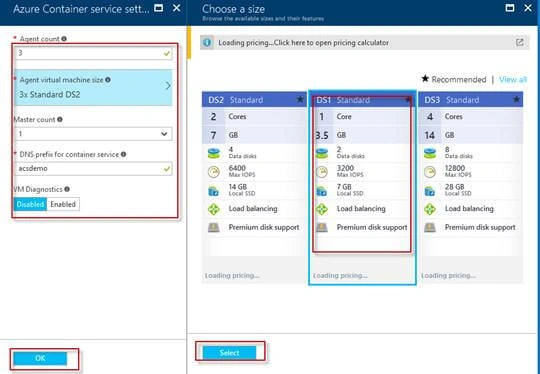Click the DS2 load balancing icon
The width and height of the screenshot is (540, 374).
click(x=214, y=209)
